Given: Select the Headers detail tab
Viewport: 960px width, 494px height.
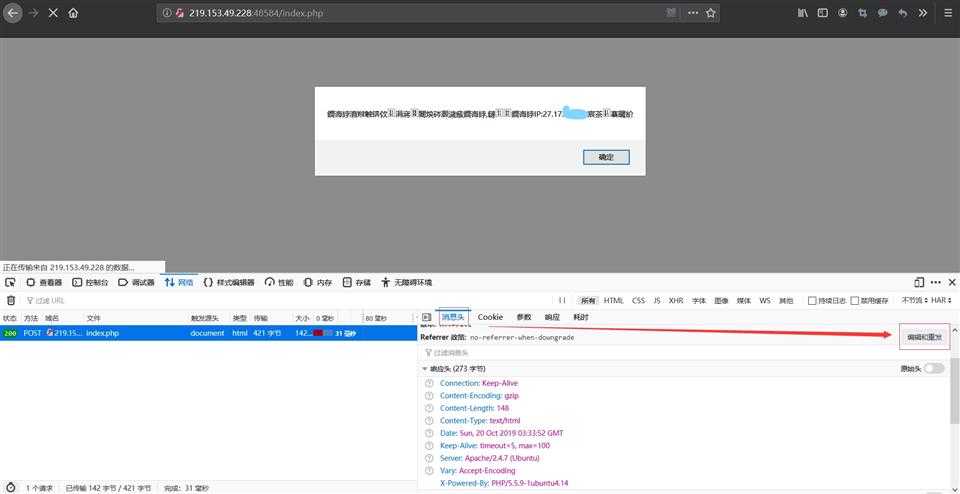Looking at the screenshot, I should click(x=454, y=317).
